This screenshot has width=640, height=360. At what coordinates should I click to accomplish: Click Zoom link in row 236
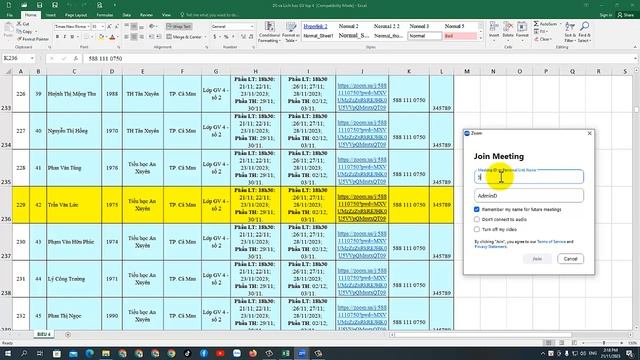[x=362, y=208]
